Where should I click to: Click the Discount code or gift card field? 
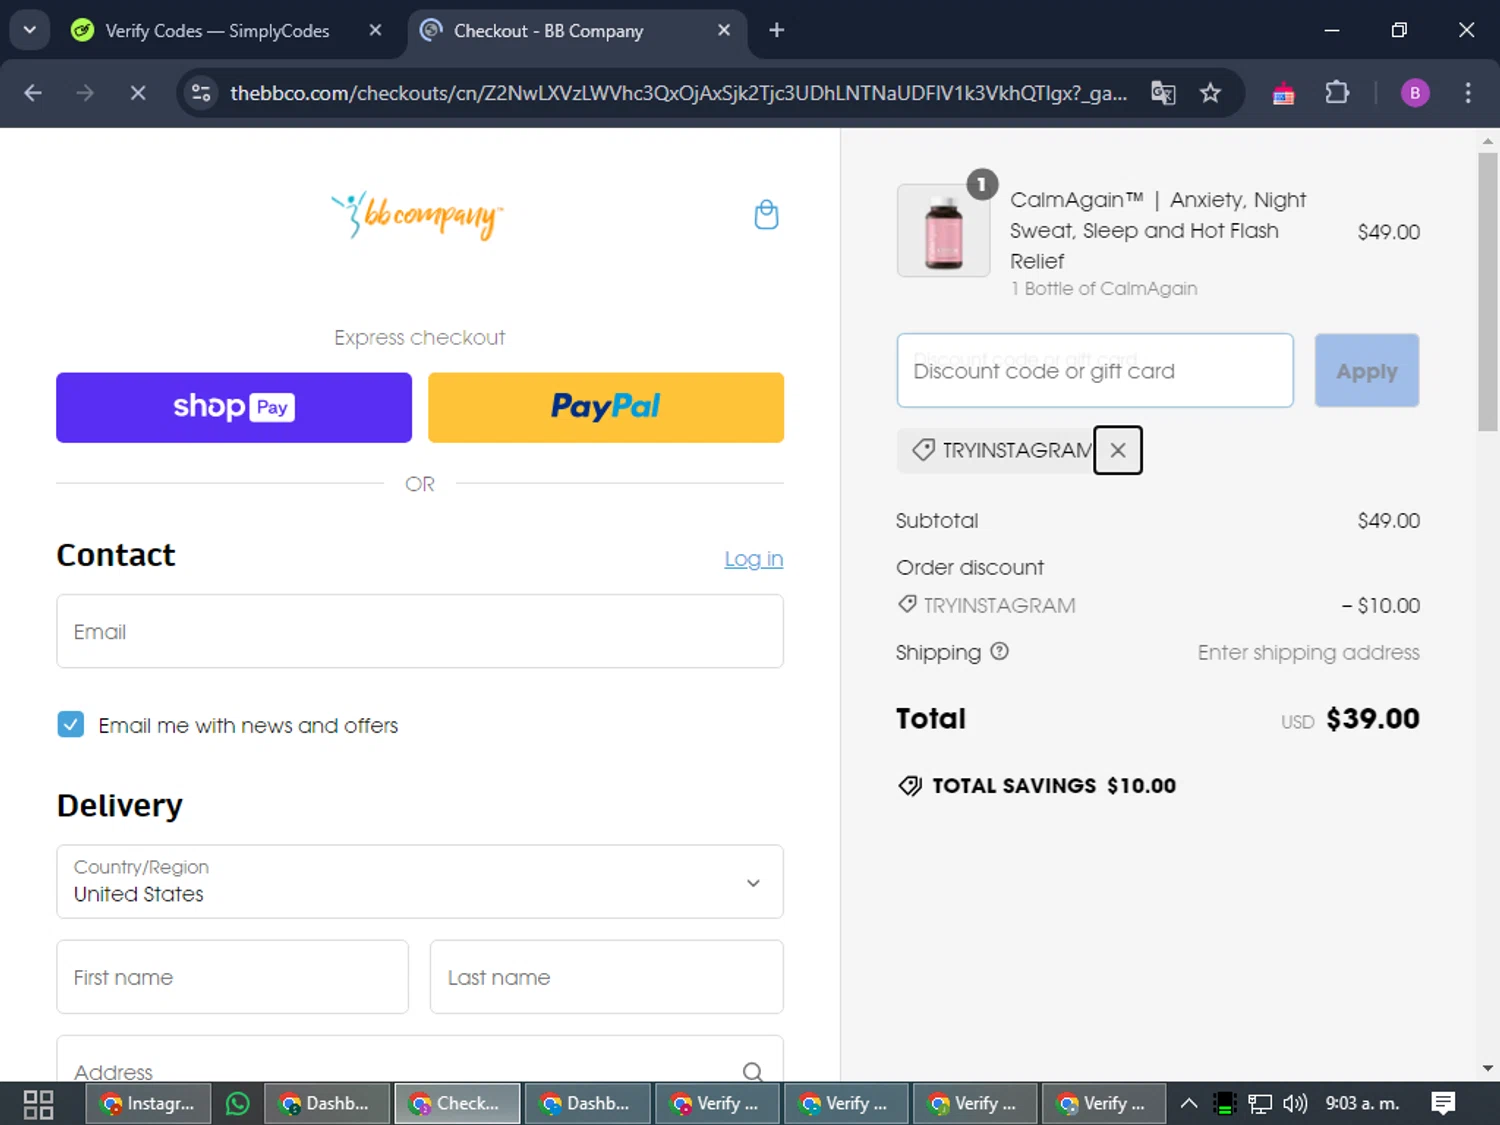(x=1095, y=370)
